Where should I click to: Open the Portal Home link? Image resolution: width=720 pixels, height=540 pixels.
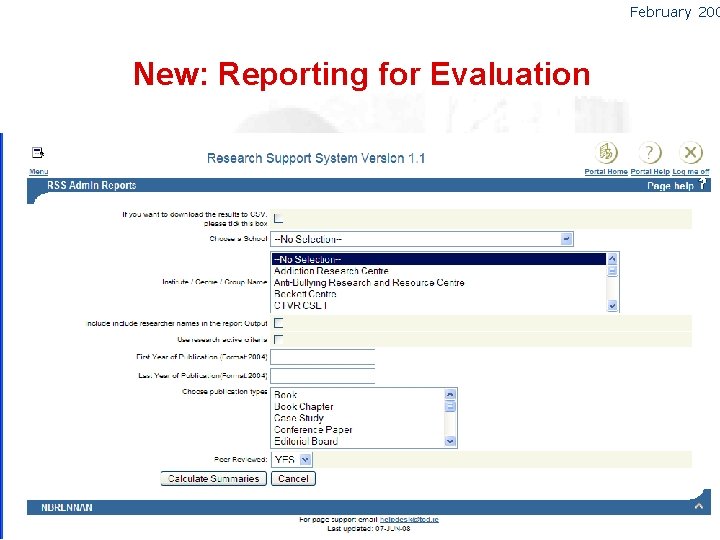click(x=606, y=171)
